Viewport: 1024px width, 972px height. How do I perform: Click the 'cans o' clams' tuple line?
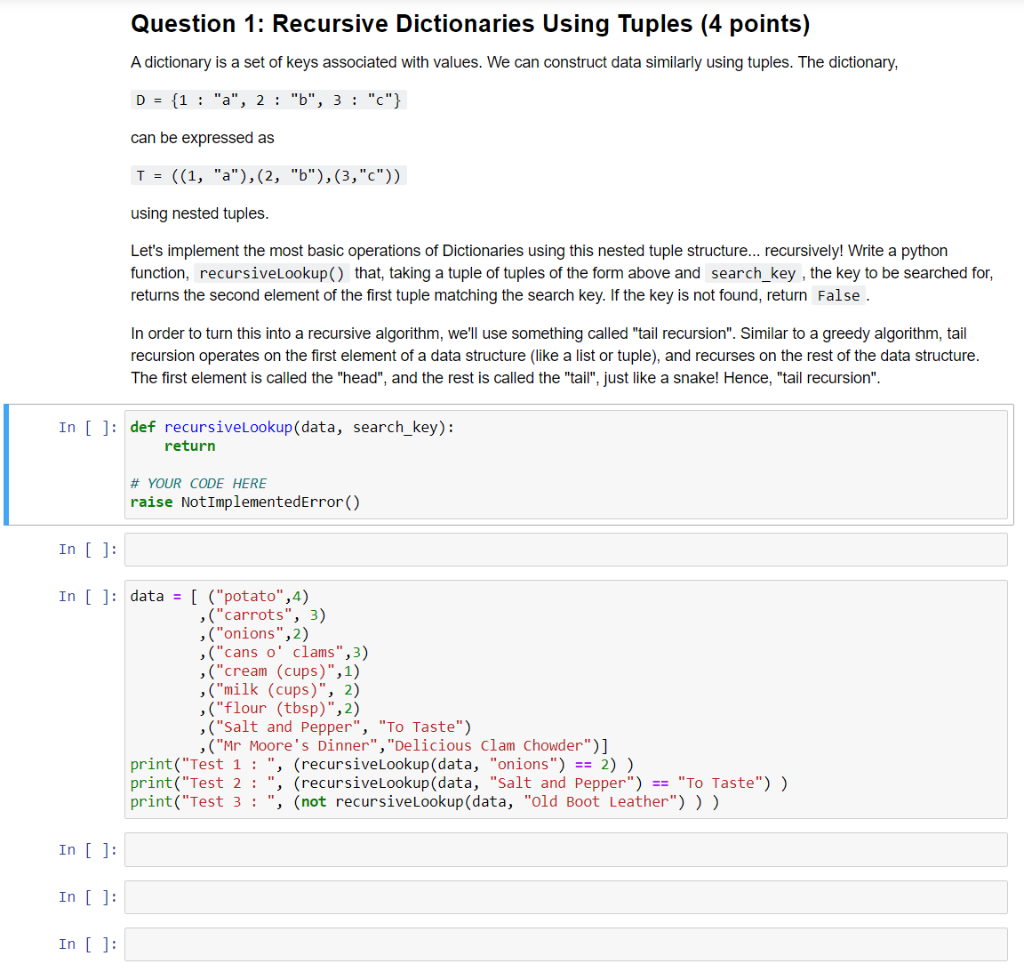(284, 653)
